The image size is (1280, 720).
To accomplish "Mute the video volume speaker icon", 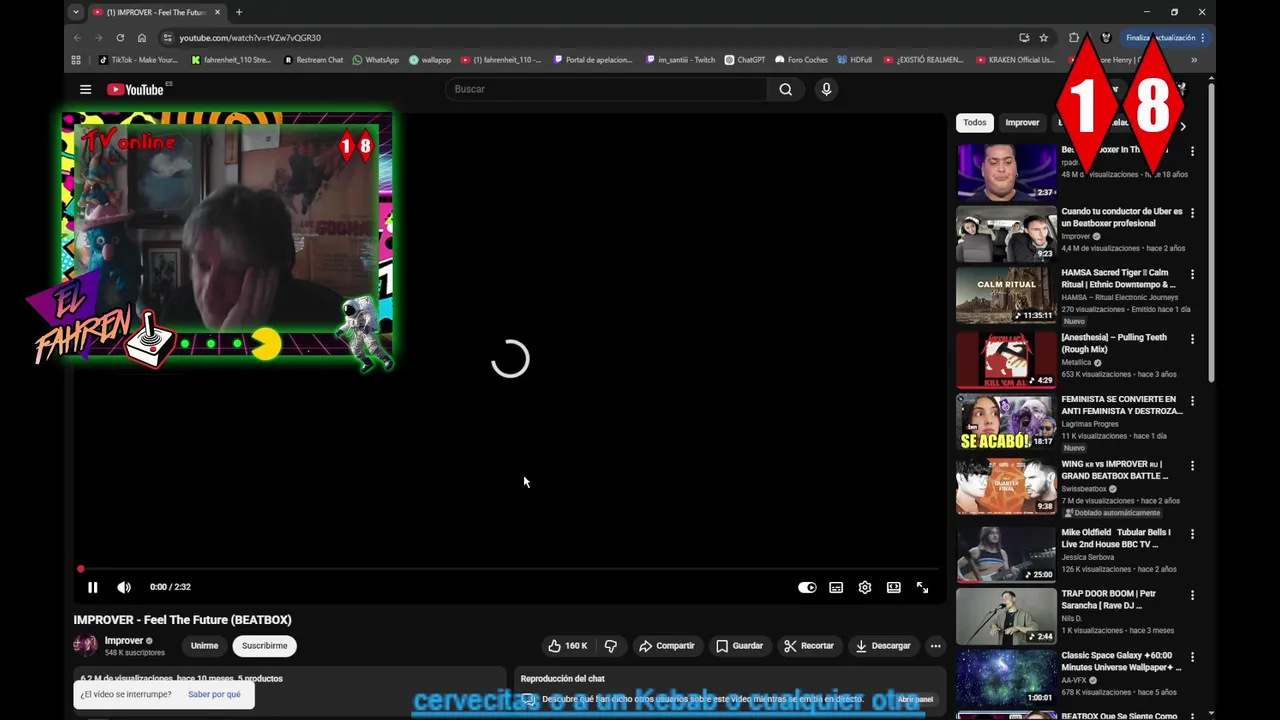I will pos(124,587).
